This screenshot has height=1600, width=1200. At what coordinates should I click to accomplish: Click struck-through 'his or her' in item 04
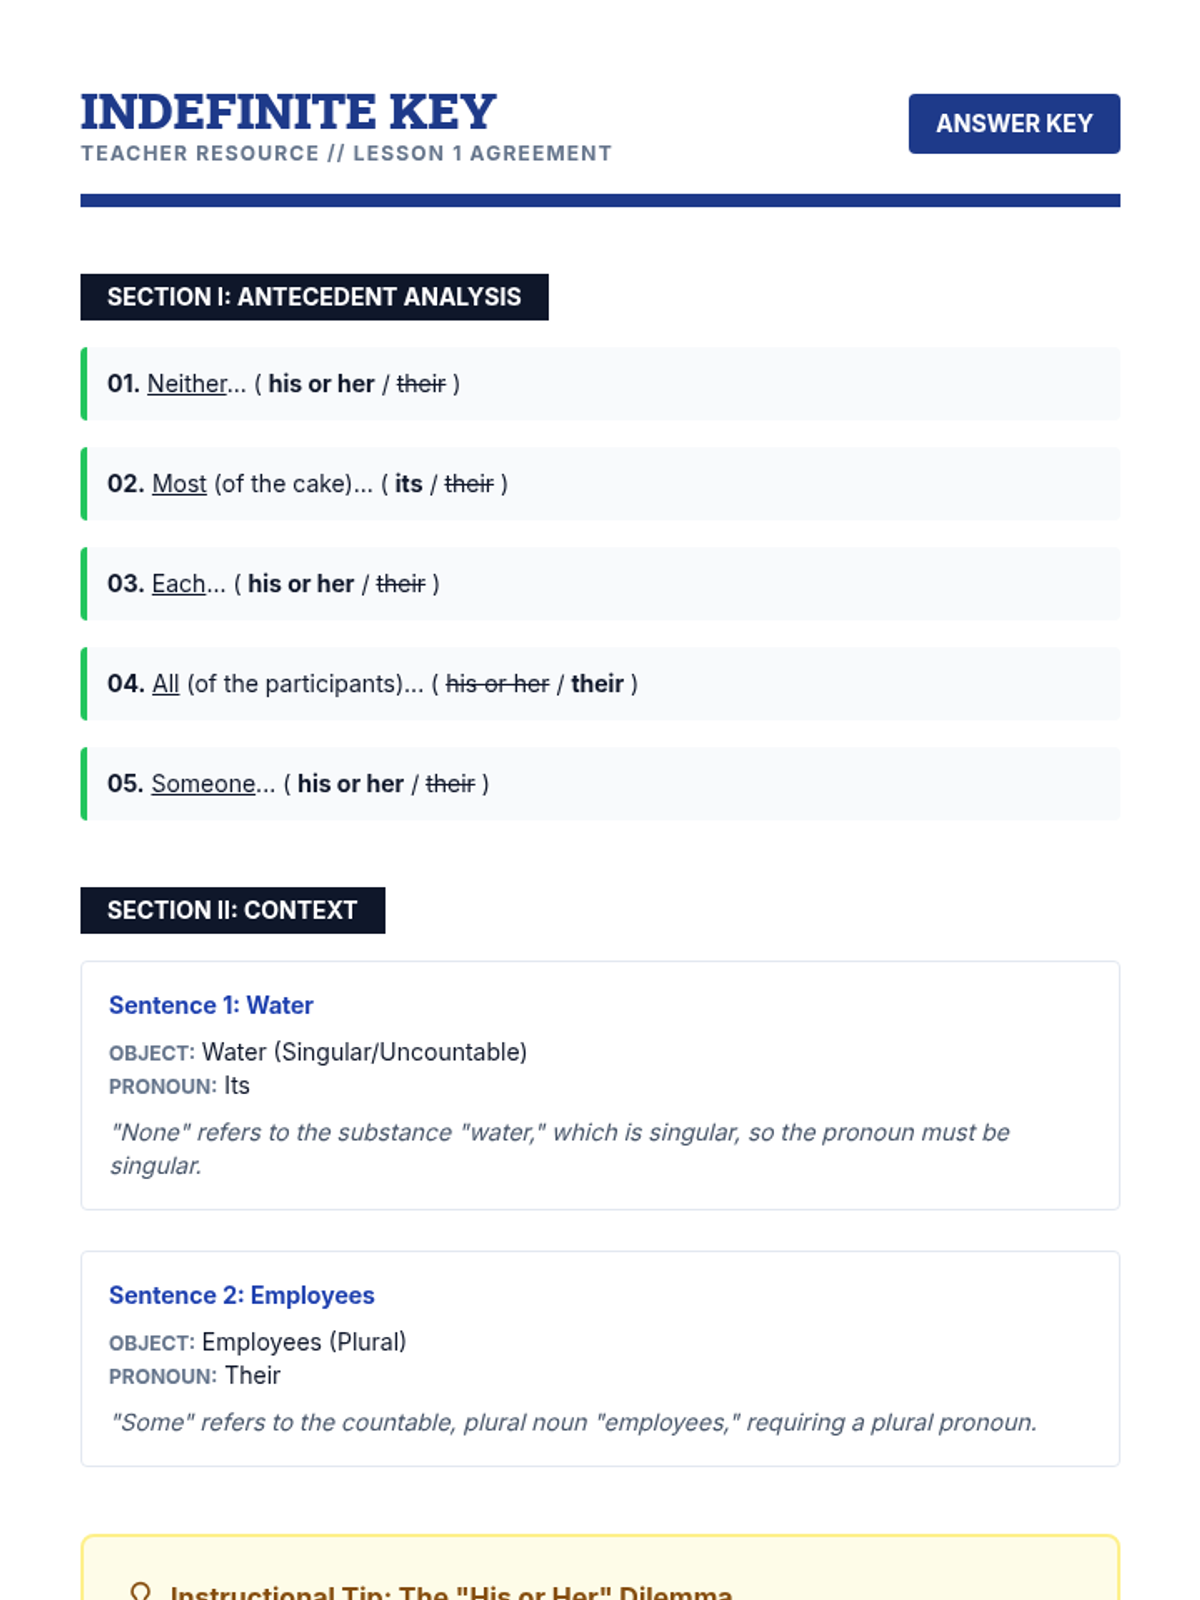(x=497, y=684)
